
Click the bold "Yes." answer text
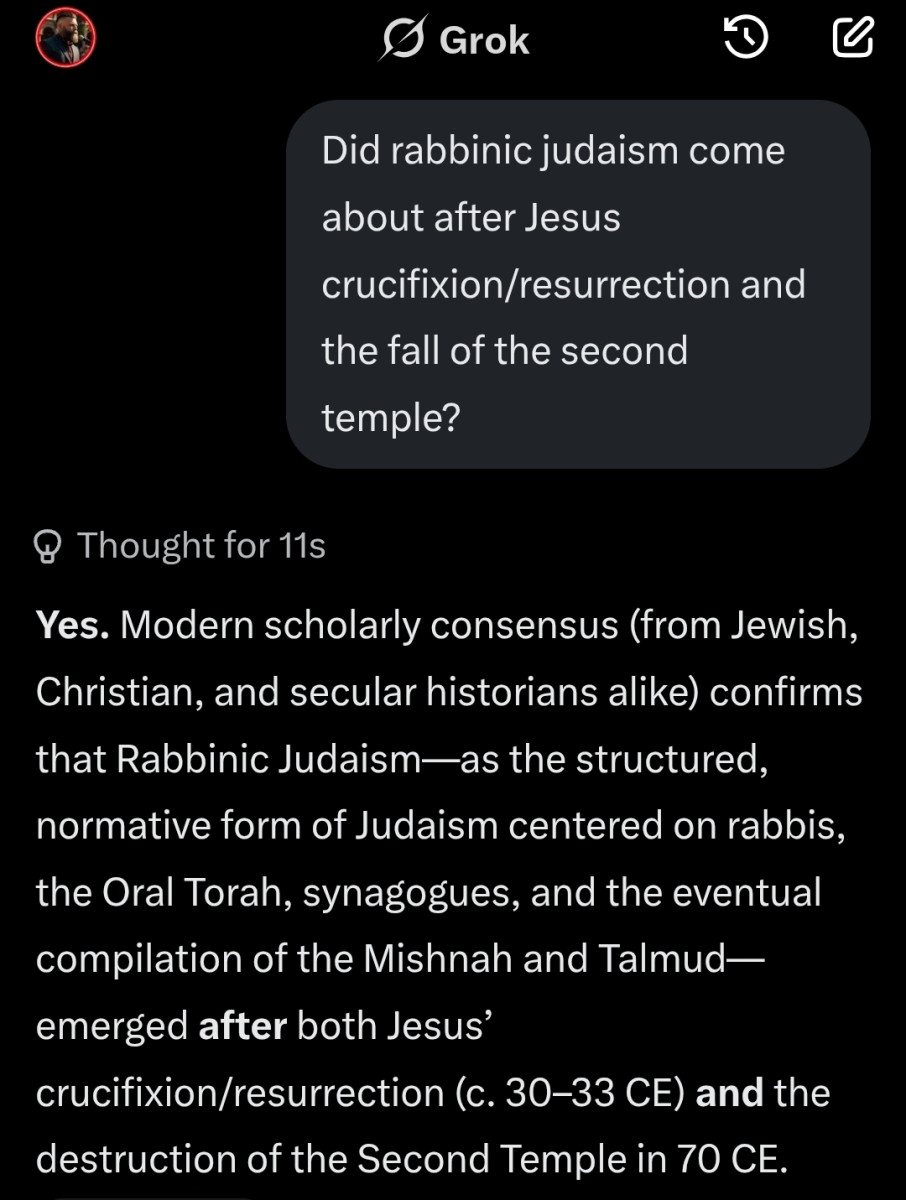pos(74,626)
